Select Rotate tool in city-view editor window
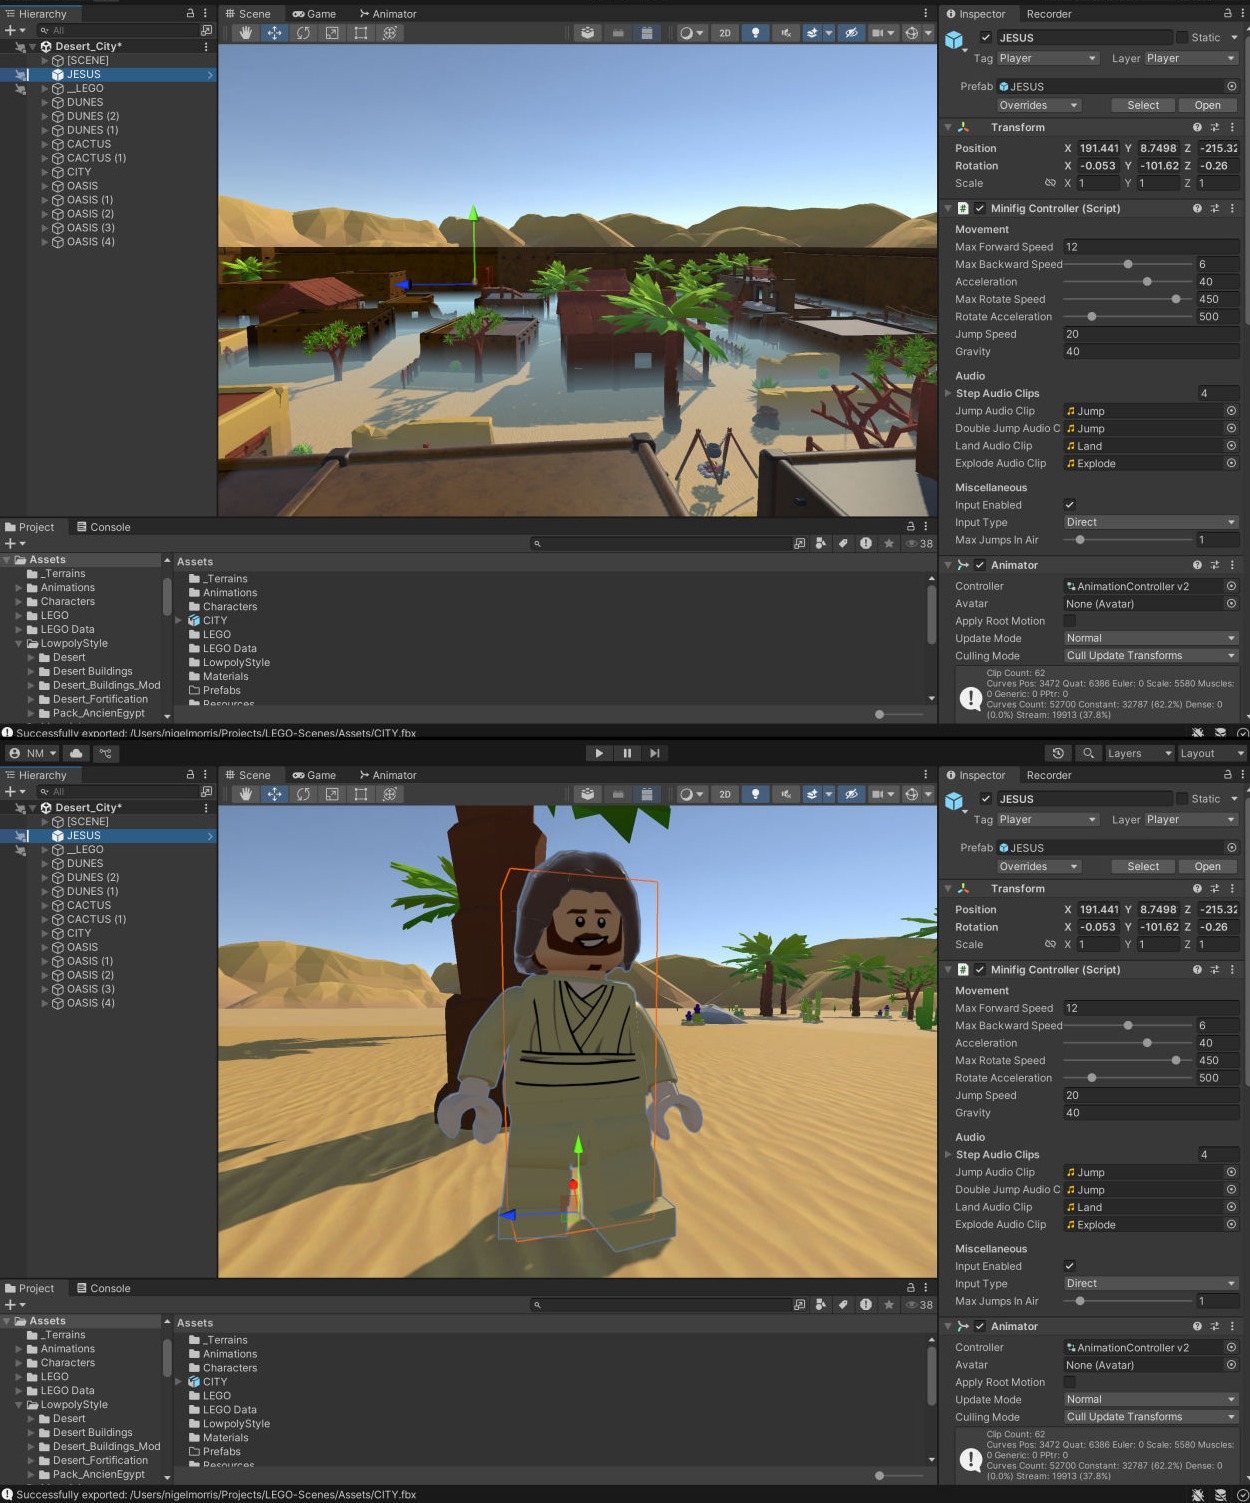 click(x=303, y=33)
